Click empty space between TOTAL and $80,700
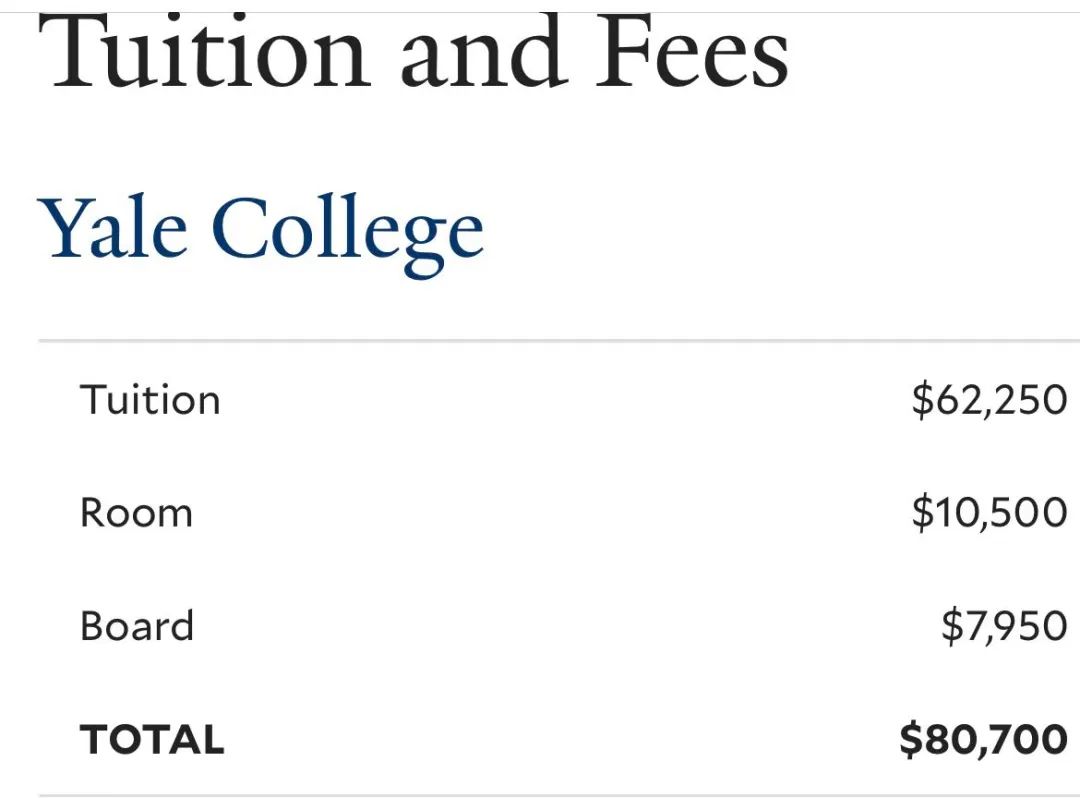Image resolution: width=1080 pixels, height=798 pixels. point(562,739)
